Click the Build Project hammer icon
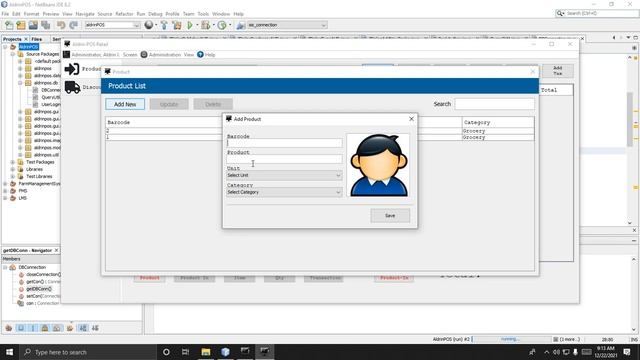Viewport: 640px width, 360px height. click(164, 25)
